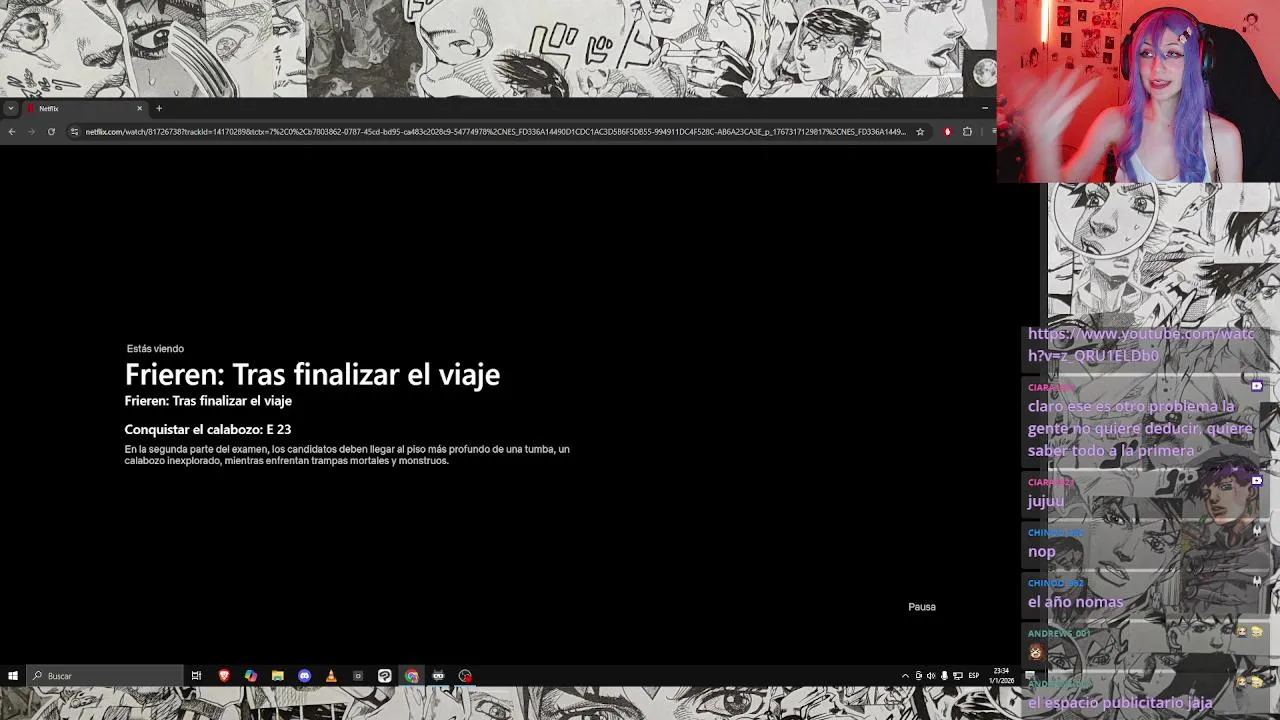Select the Netflix browser tab

(x=84, y=108)
